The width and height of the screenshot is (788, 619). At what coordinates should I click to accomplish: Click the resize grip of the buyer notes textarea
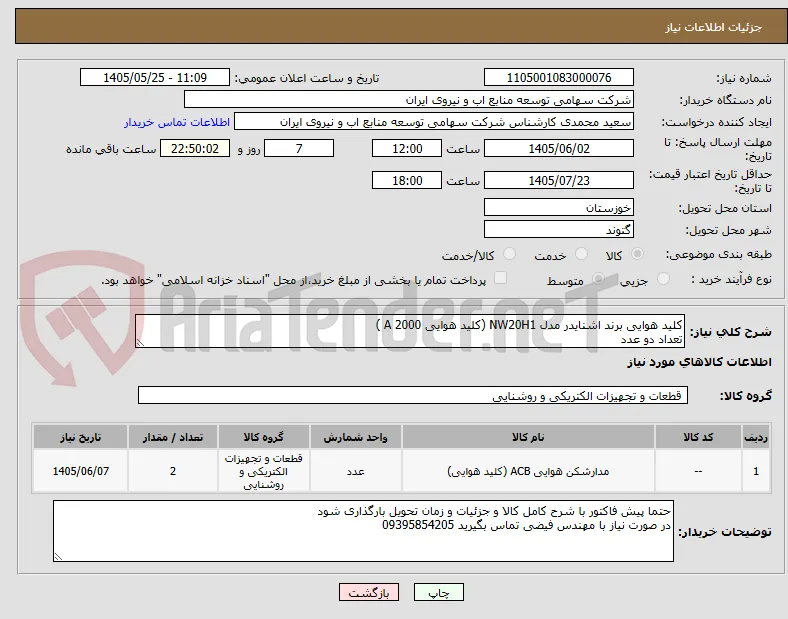58,557
